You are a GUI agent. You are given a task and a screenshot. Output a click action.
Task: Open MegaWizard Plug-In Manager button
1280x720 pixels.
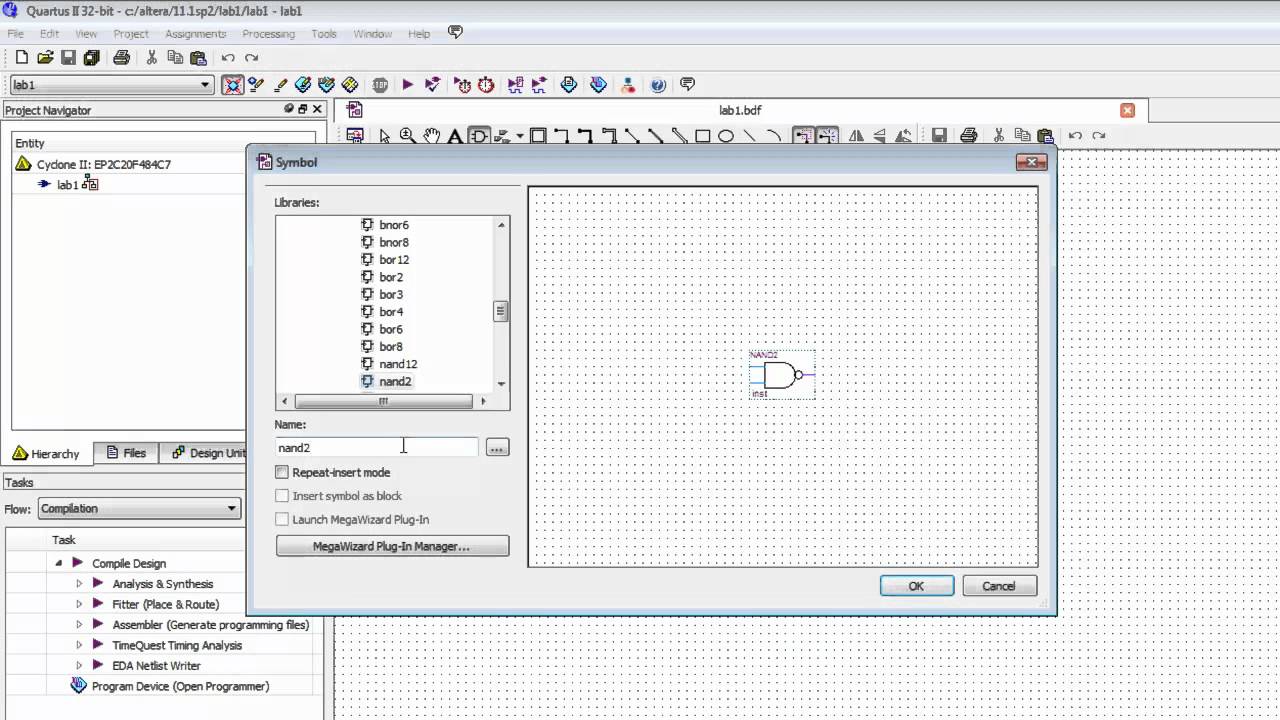click(x=392, y=546)
